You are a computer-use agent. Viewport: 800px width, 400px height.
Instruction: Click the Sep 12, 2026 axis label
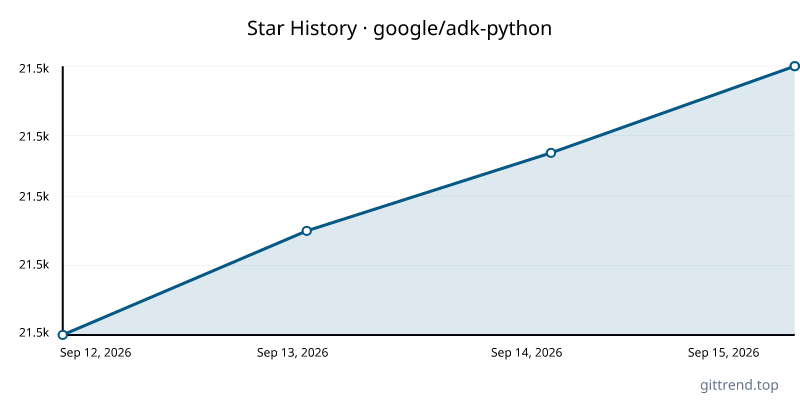pyautogui.click(x=95, y=353)
